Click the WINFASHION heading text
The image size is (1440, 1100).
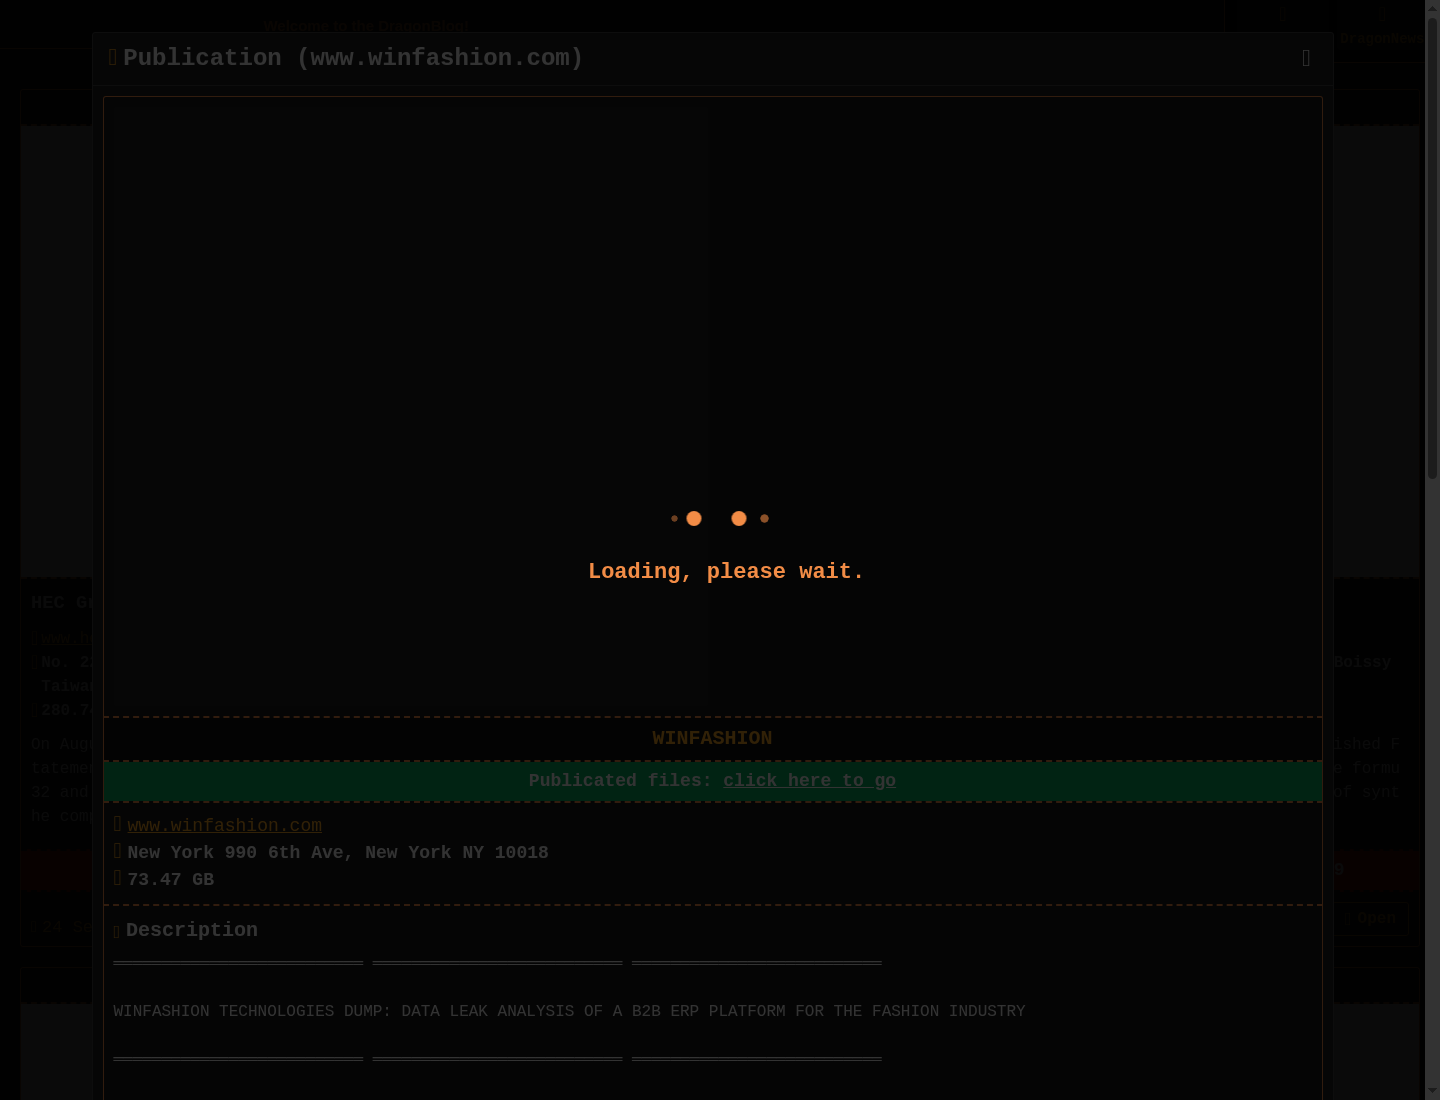coord(712,738)
